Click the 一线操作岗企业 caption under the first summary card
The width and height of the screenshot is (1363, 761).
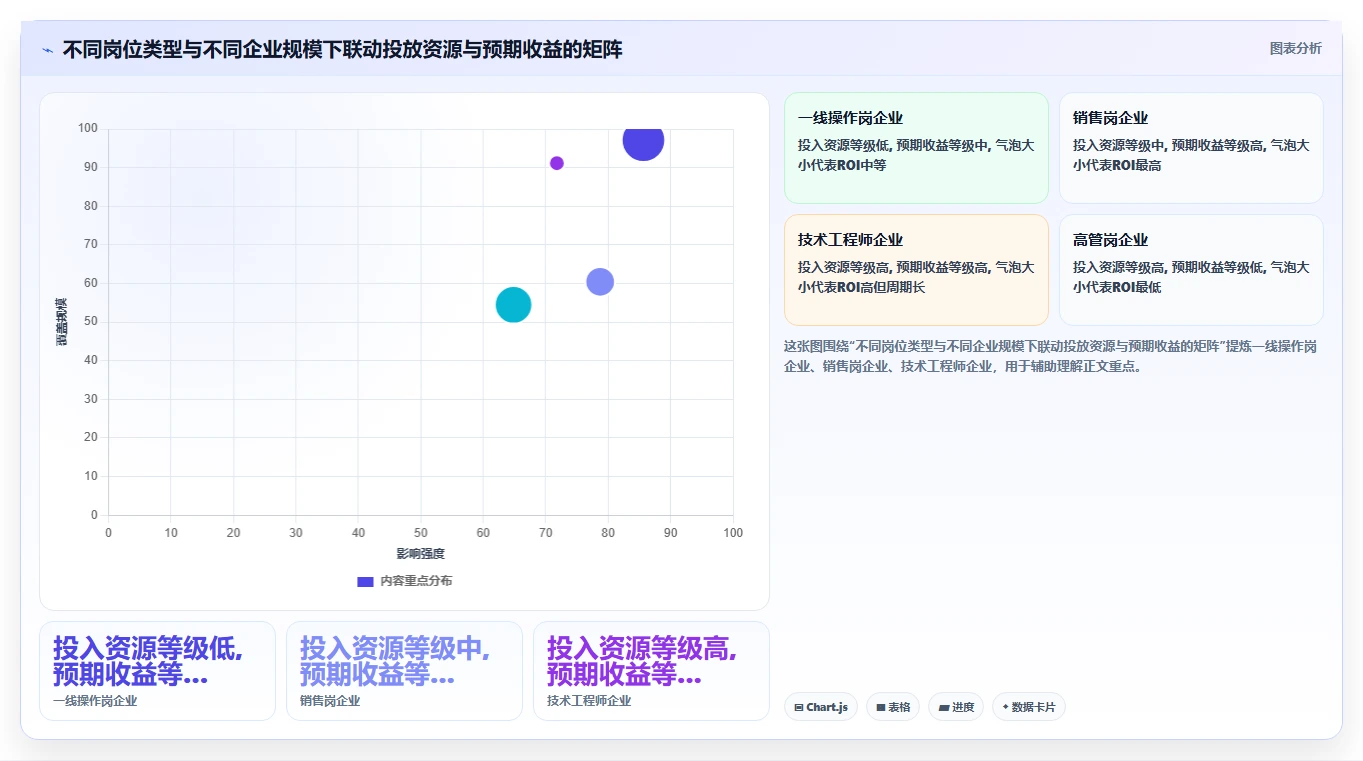[95, 701]
